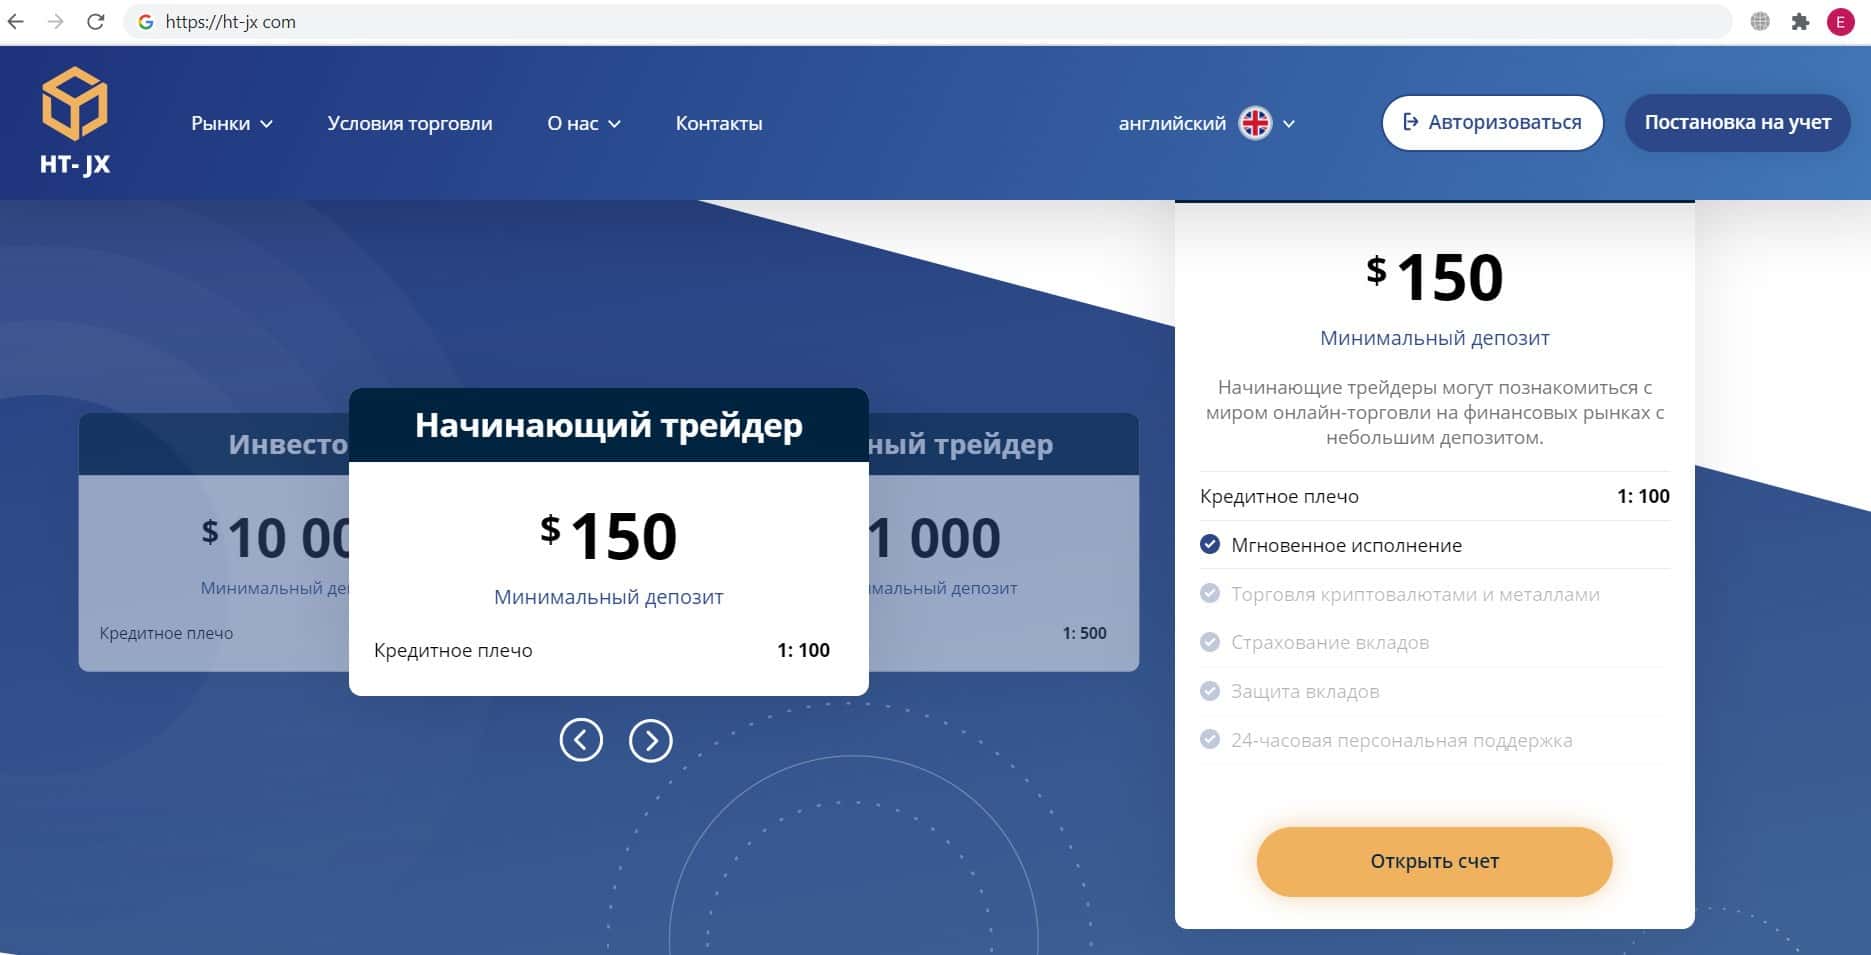
Task: Click the $150 amount in the center card
Action: pyautogui.click(x=608, y=536)
